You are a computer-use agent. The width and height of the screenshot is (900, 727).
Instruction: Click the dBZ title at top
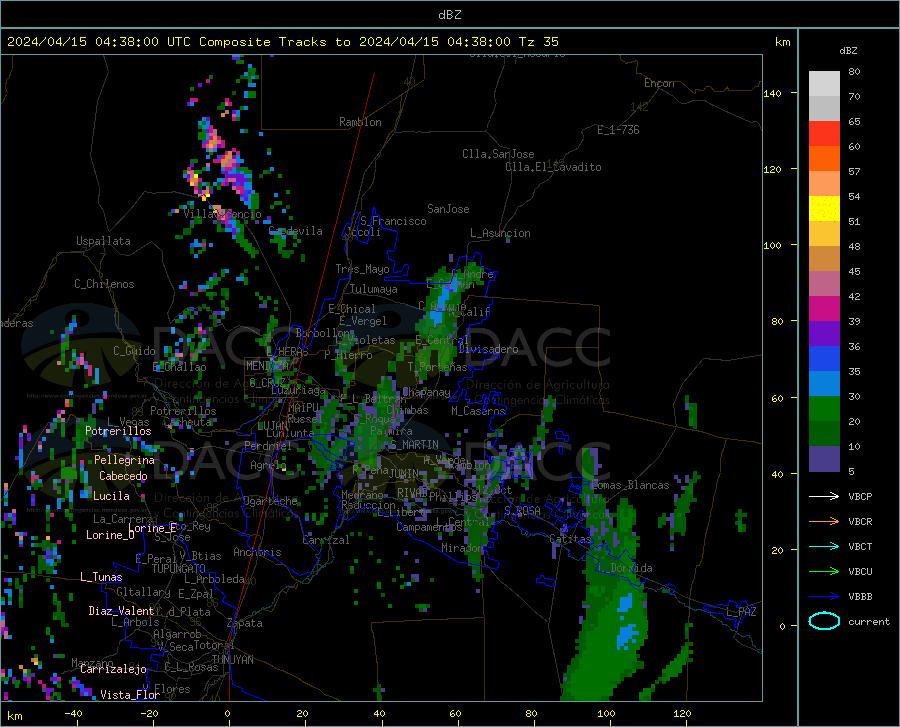pos(449,15)
